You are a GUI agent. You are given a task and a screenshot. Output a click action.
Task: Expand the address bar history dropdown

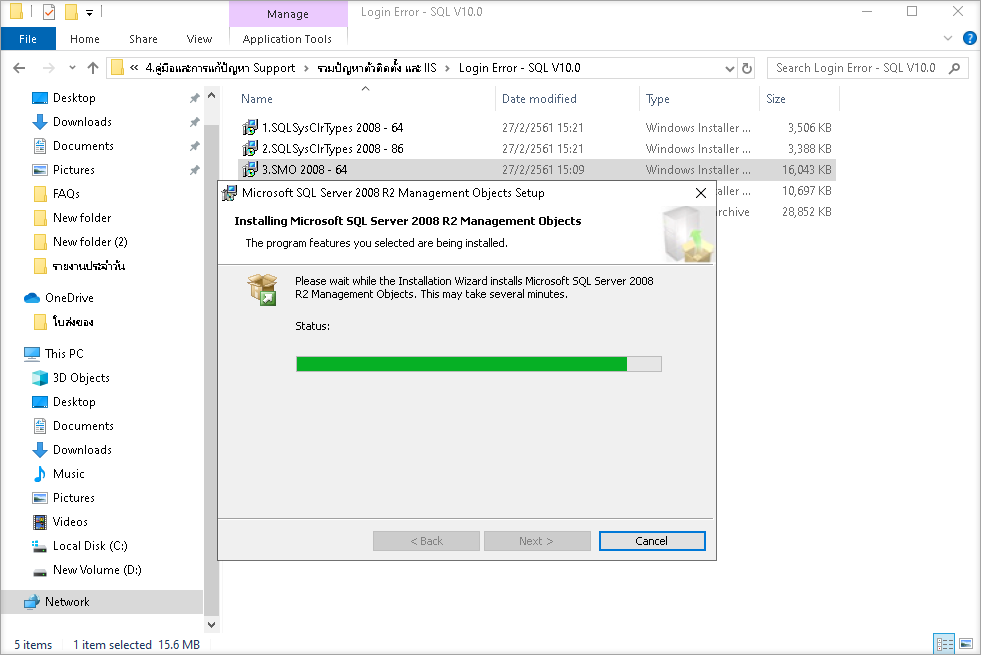(x=729, y=68)
